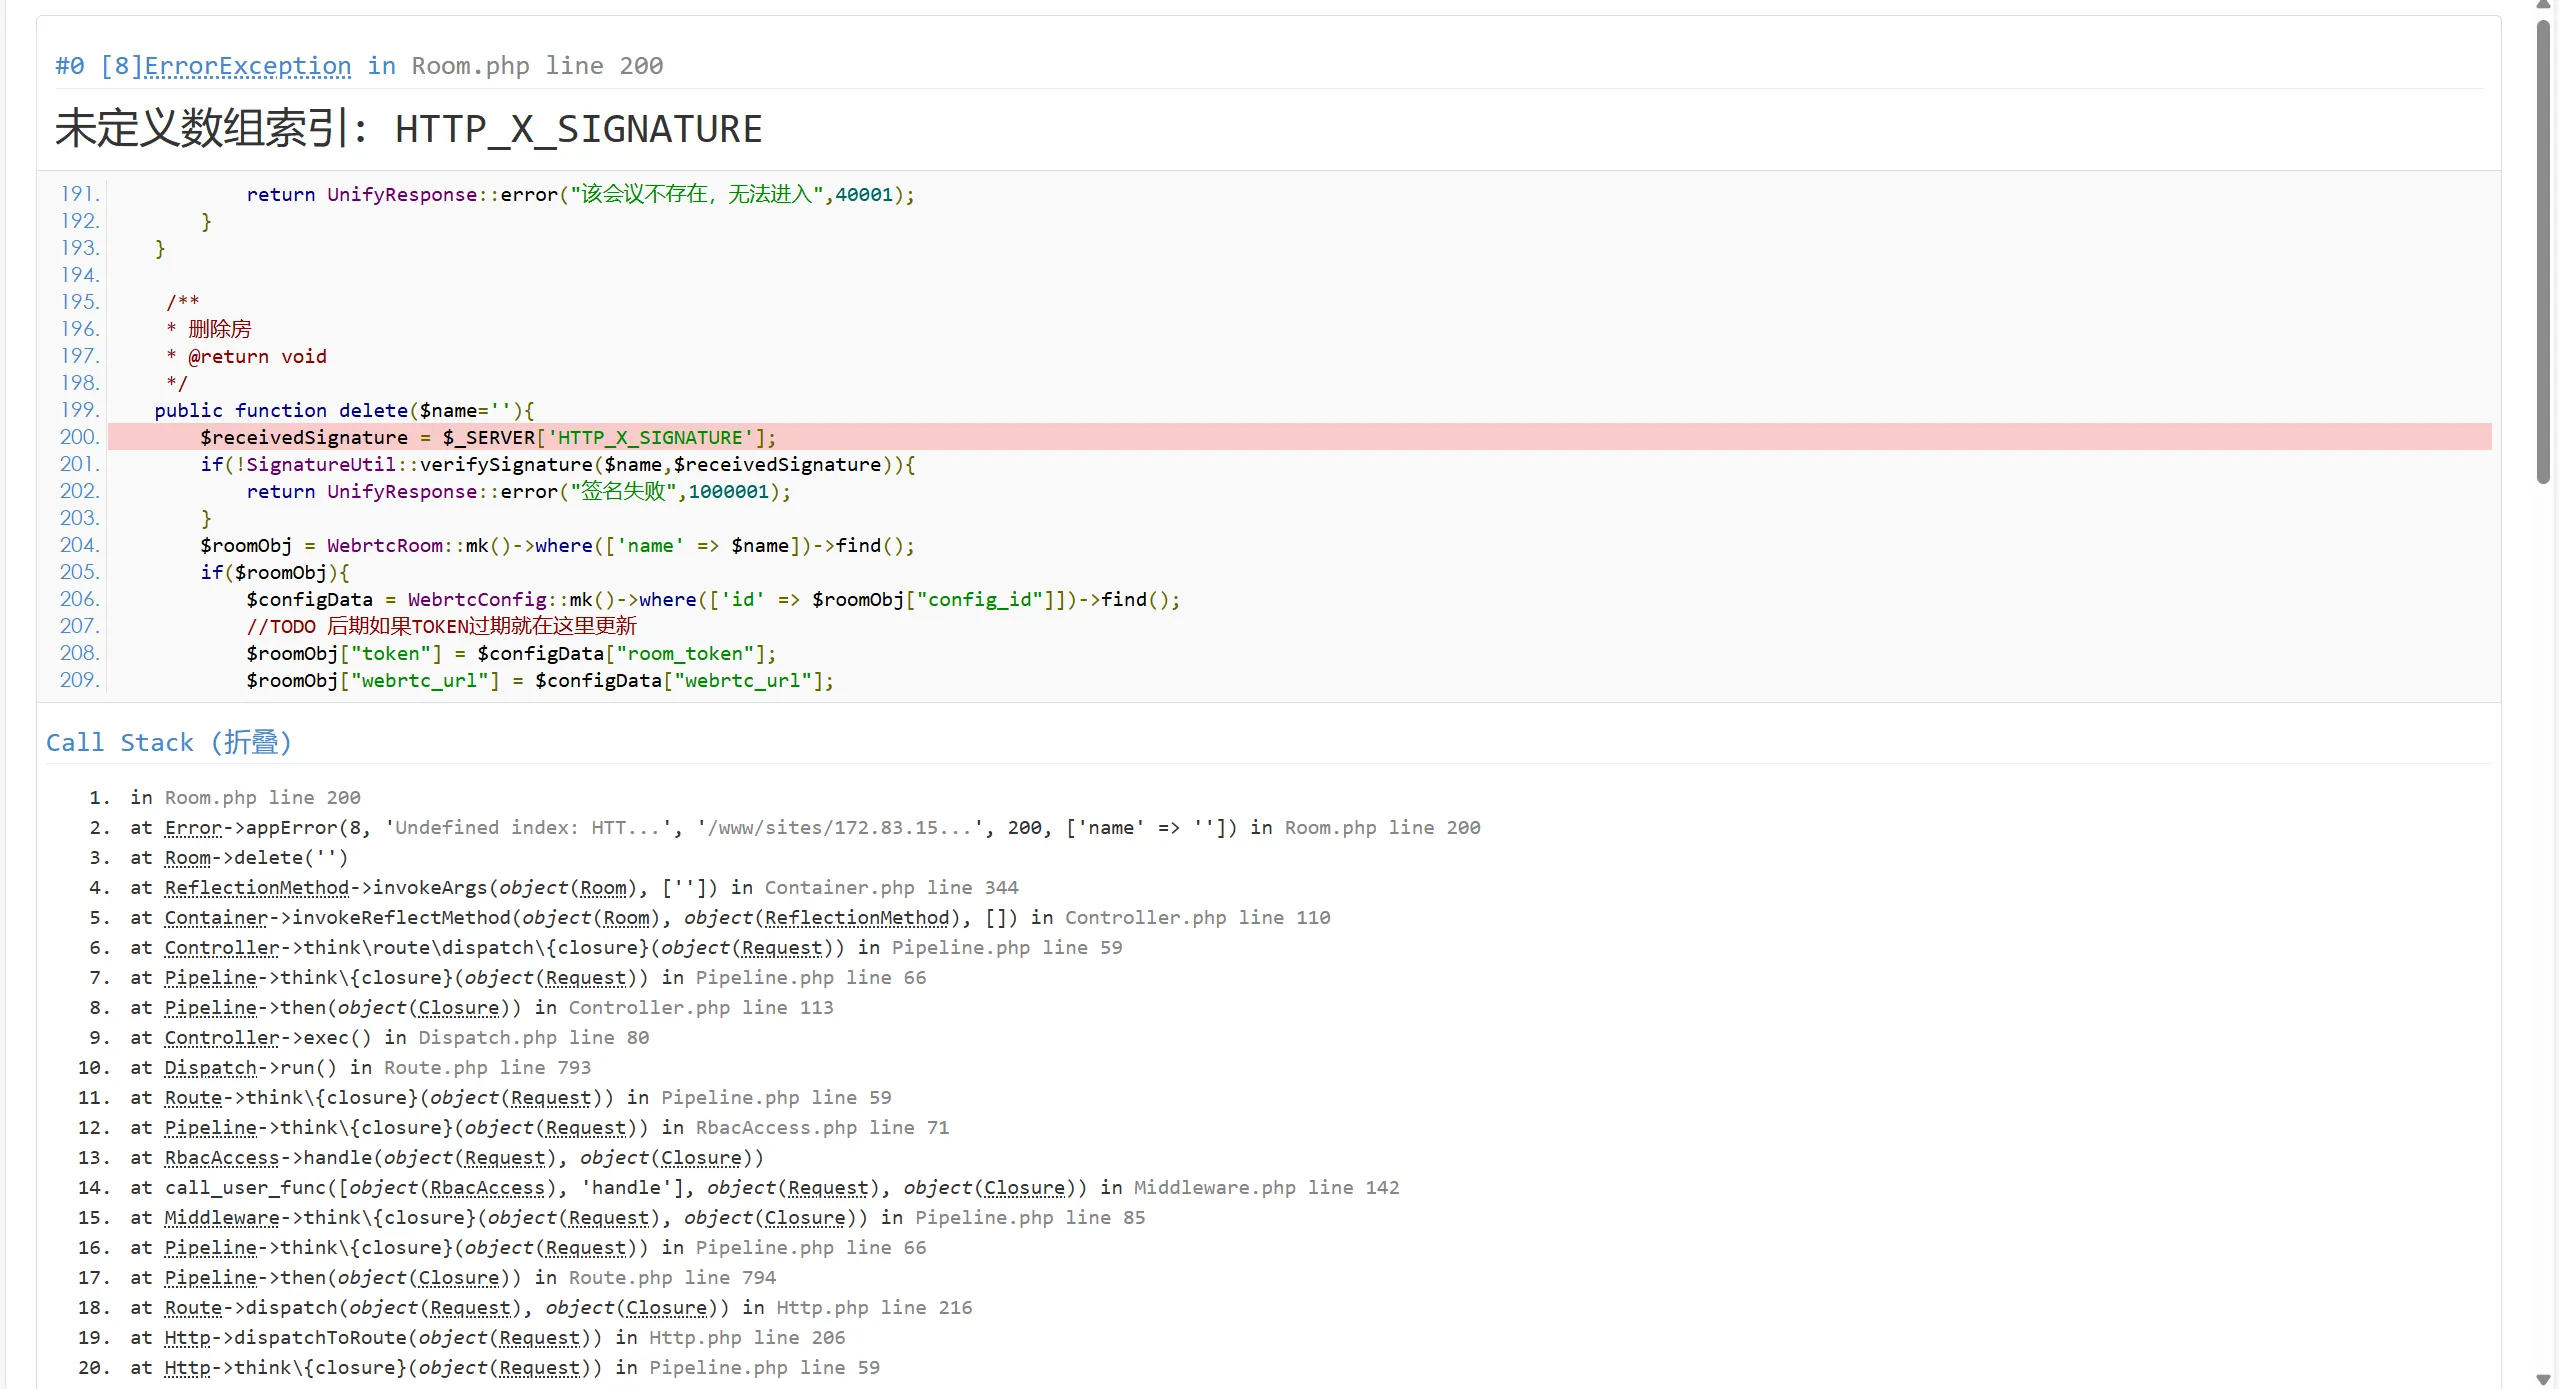Click the ErrorException link in header
2559x1389 pixels.
(247, 66)
